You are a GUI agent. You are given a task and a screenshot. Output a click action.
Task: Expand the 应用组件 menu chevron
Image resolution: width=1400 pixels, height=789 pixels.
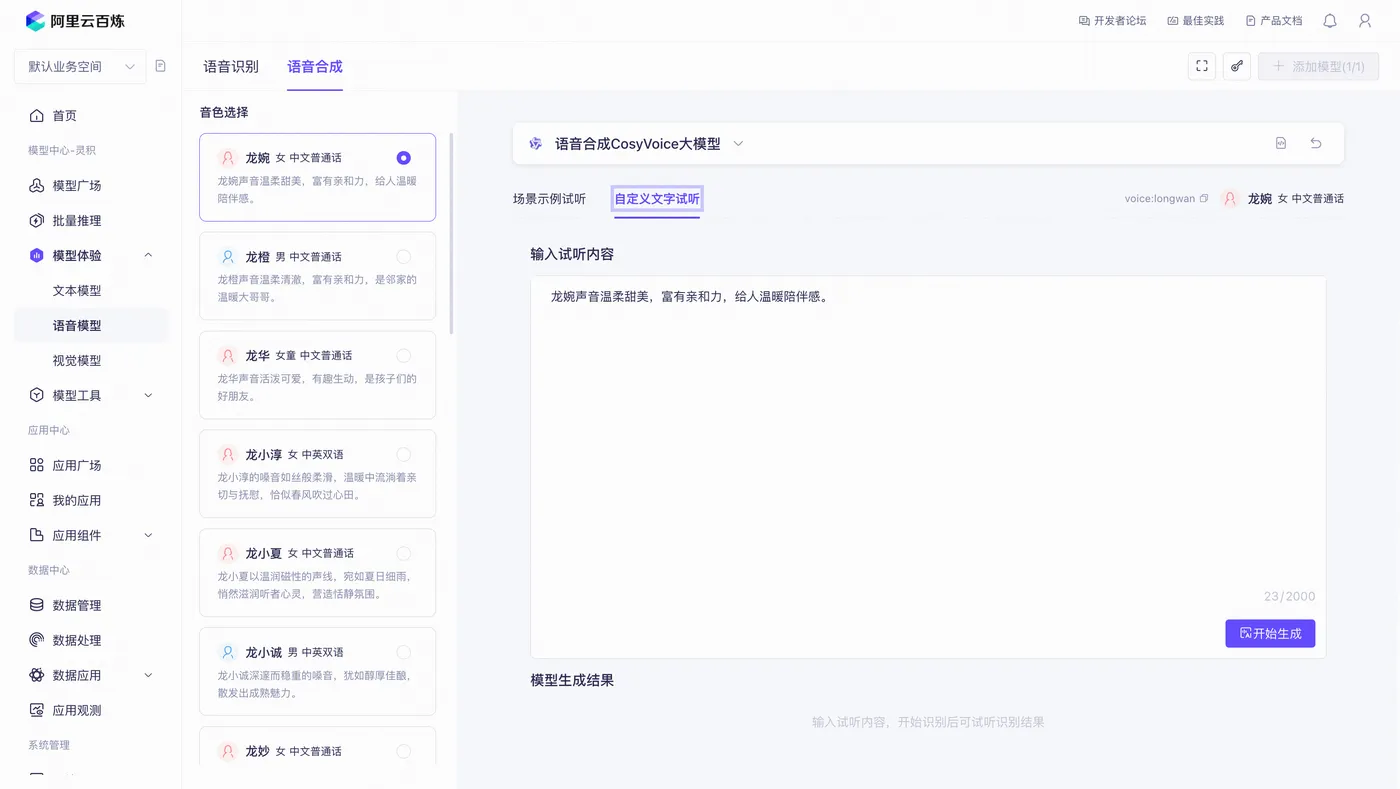tap(148, 536)
